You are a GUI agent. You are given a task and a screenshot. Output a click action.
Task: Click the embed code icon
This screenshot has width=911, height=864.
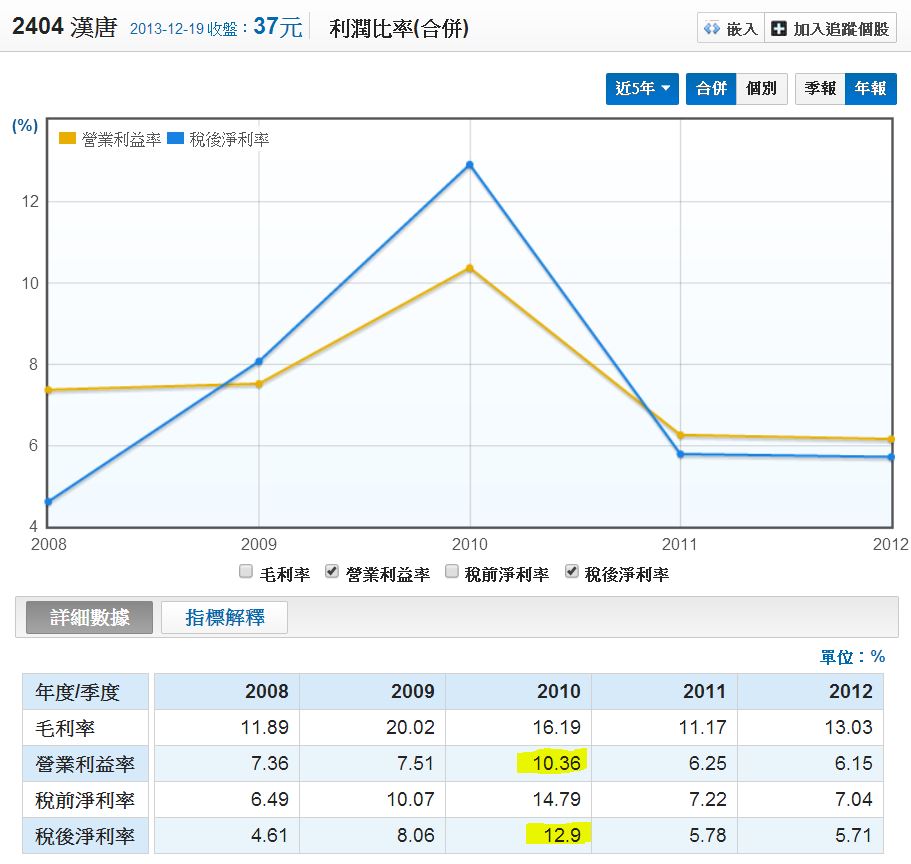713,29
